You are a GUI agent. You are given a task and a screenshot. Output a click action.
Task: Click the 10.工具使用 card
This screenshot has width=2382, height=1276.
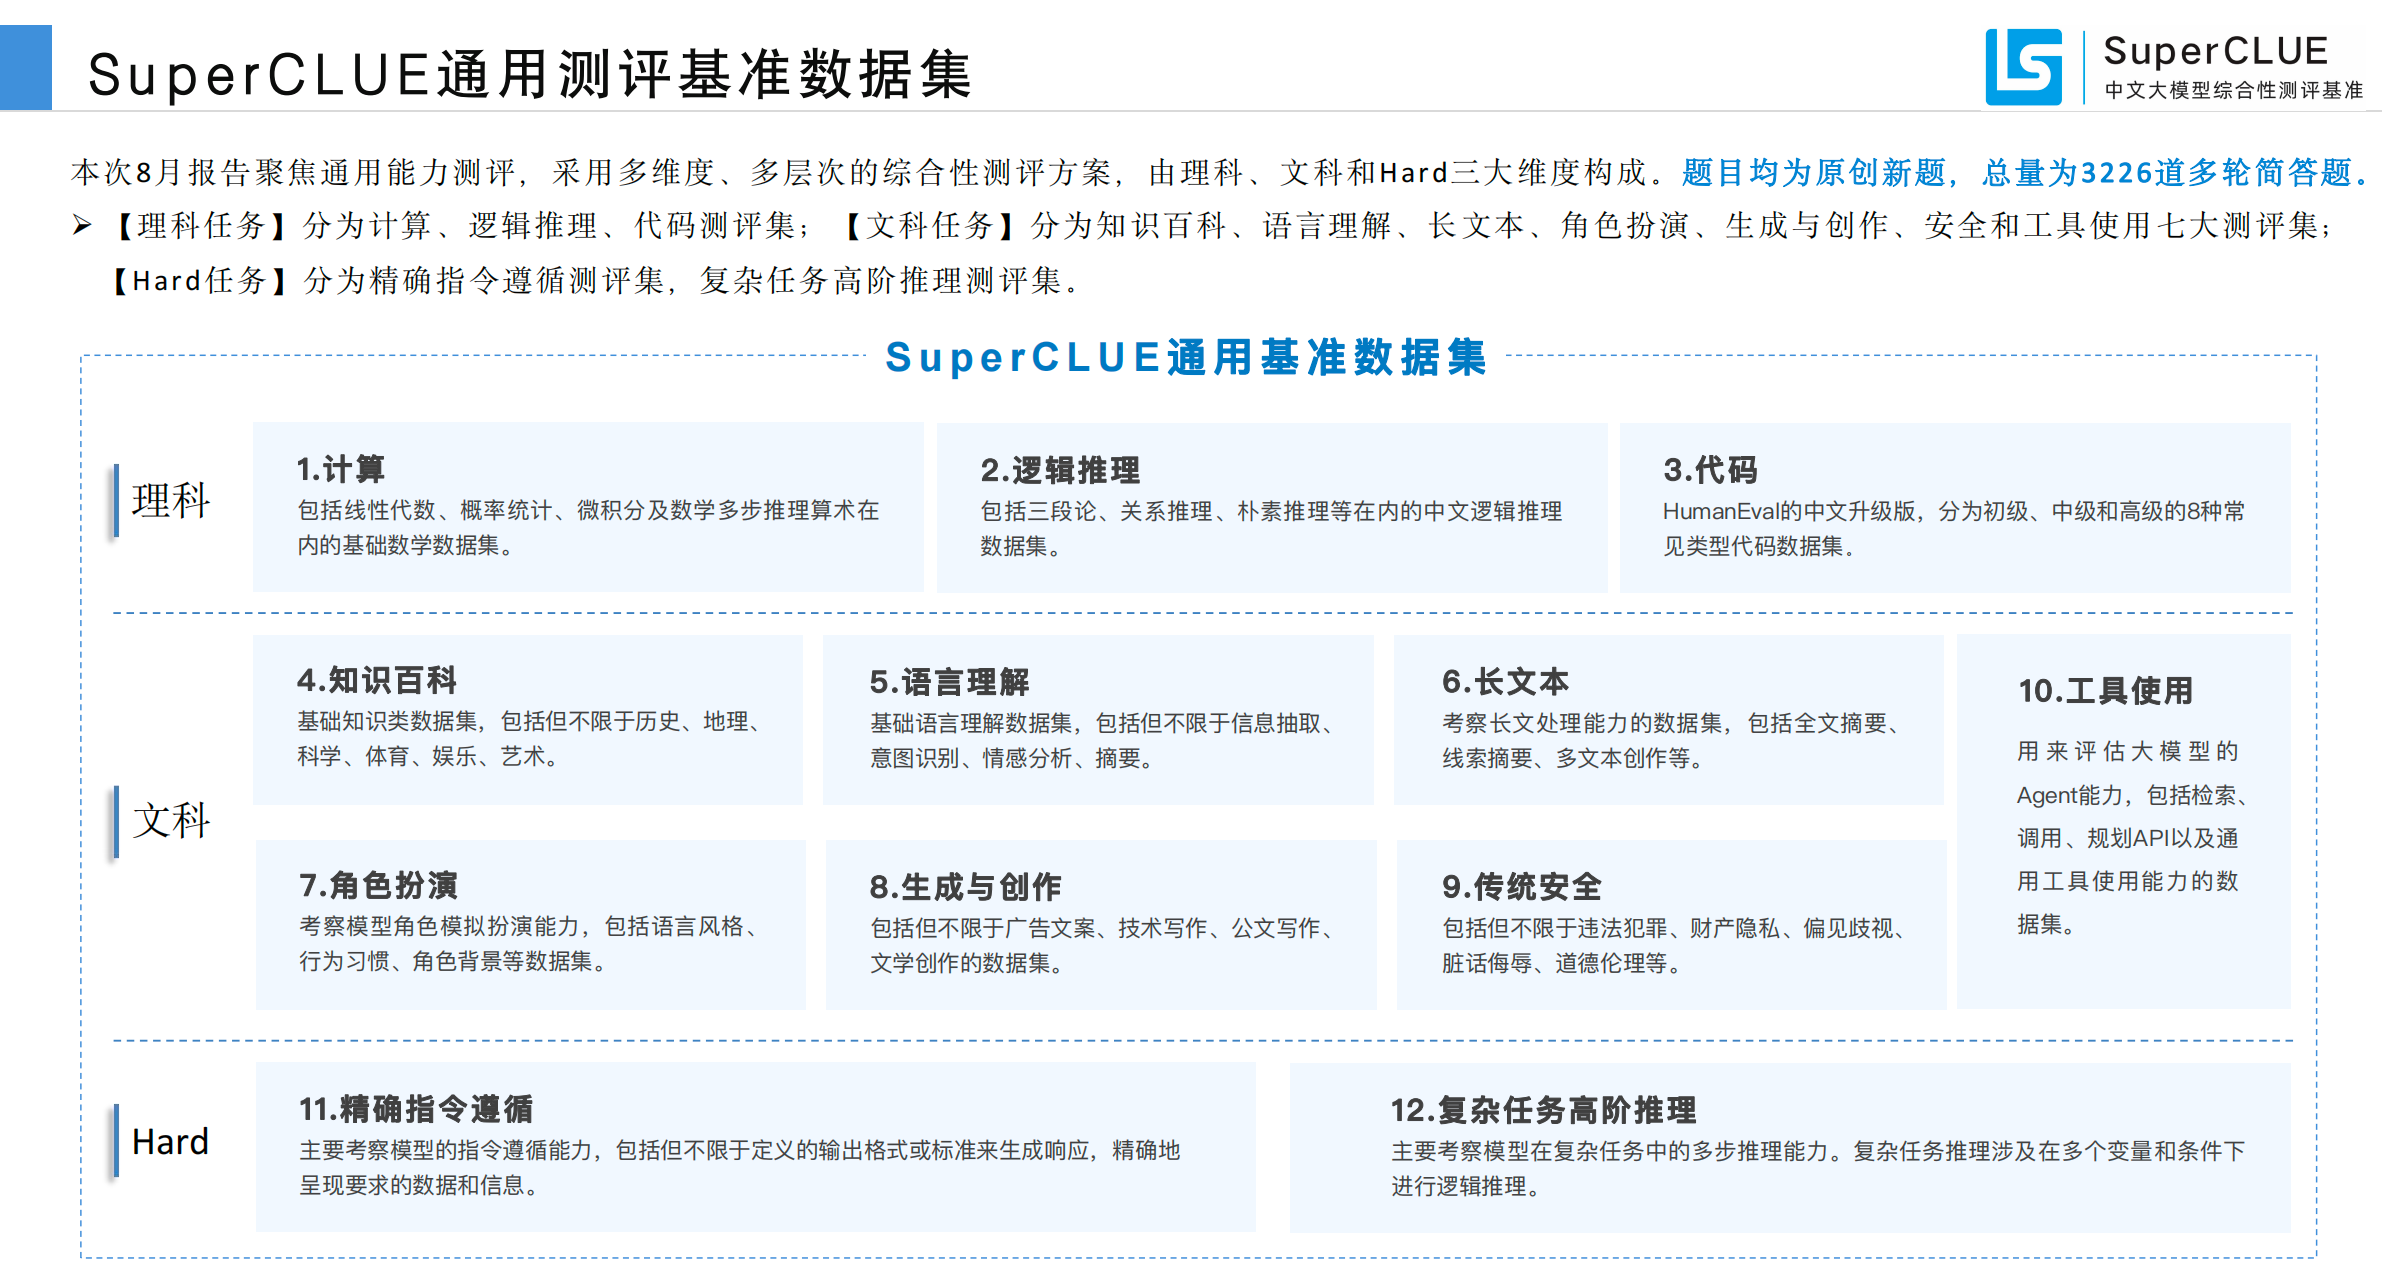tap(2123, 820)
